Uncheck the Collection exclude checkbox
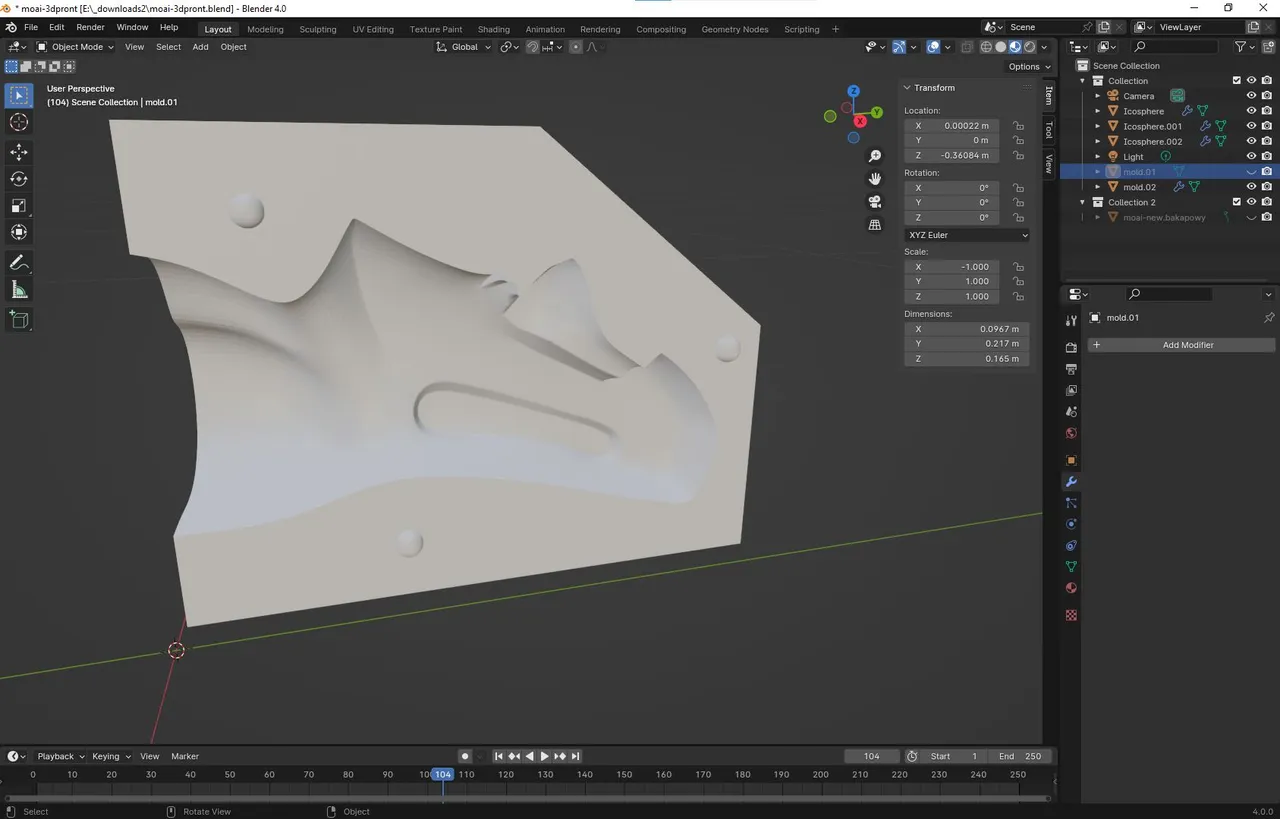The width and height of the screenshot is (1280, 819). (x=1236, y=81)
